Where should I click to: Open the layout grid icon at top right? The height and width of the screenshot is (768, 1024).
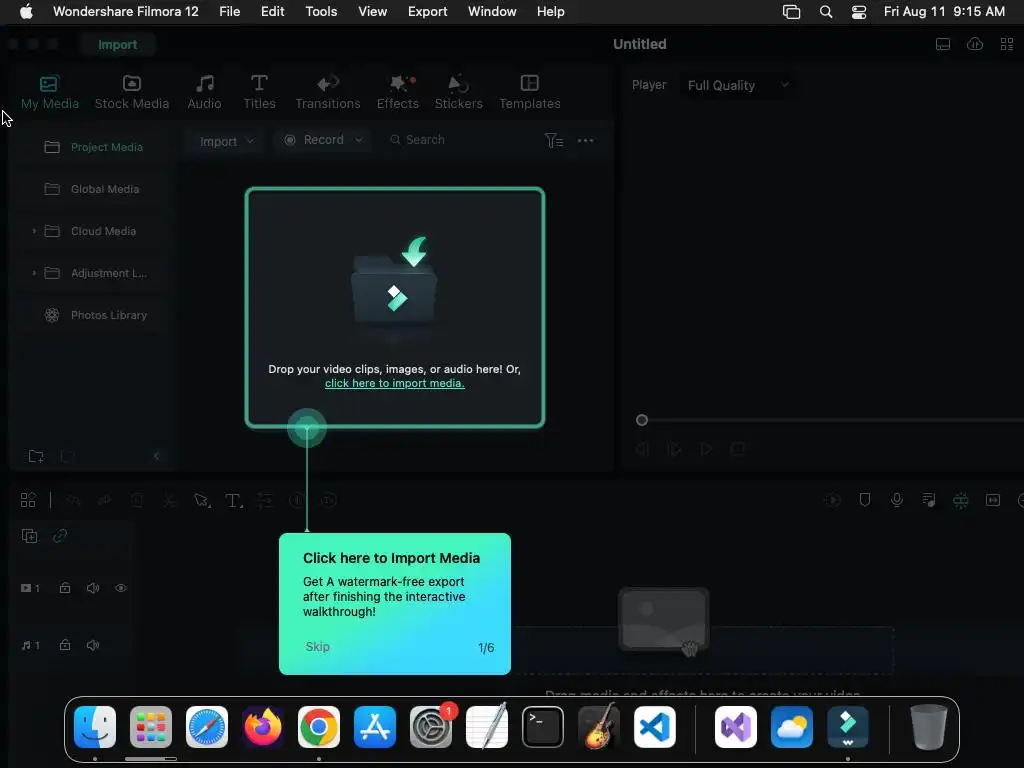pos(1006,44)
